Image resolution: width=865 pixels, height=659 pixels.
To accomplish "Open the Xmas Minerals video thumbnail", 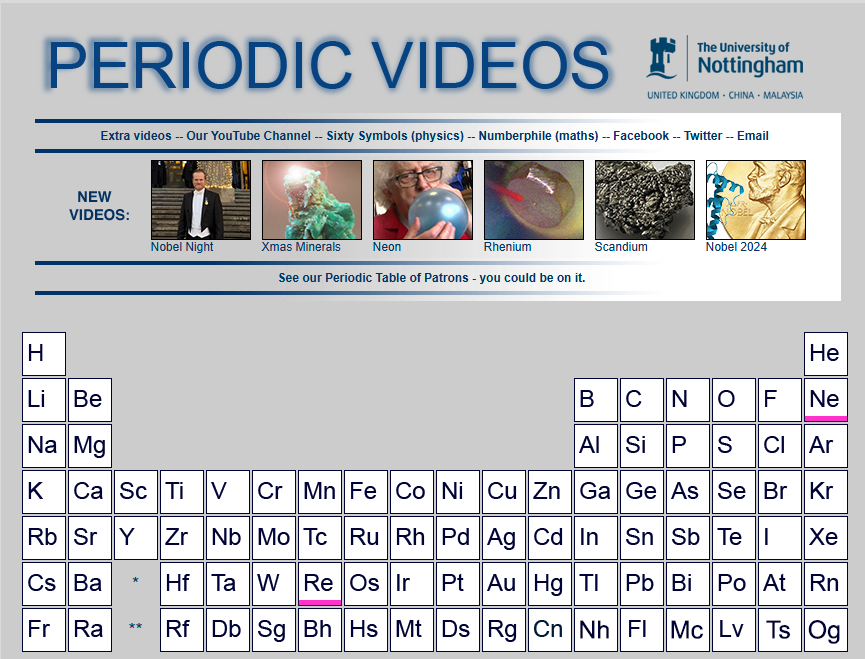I will click(x=311, y=200).
